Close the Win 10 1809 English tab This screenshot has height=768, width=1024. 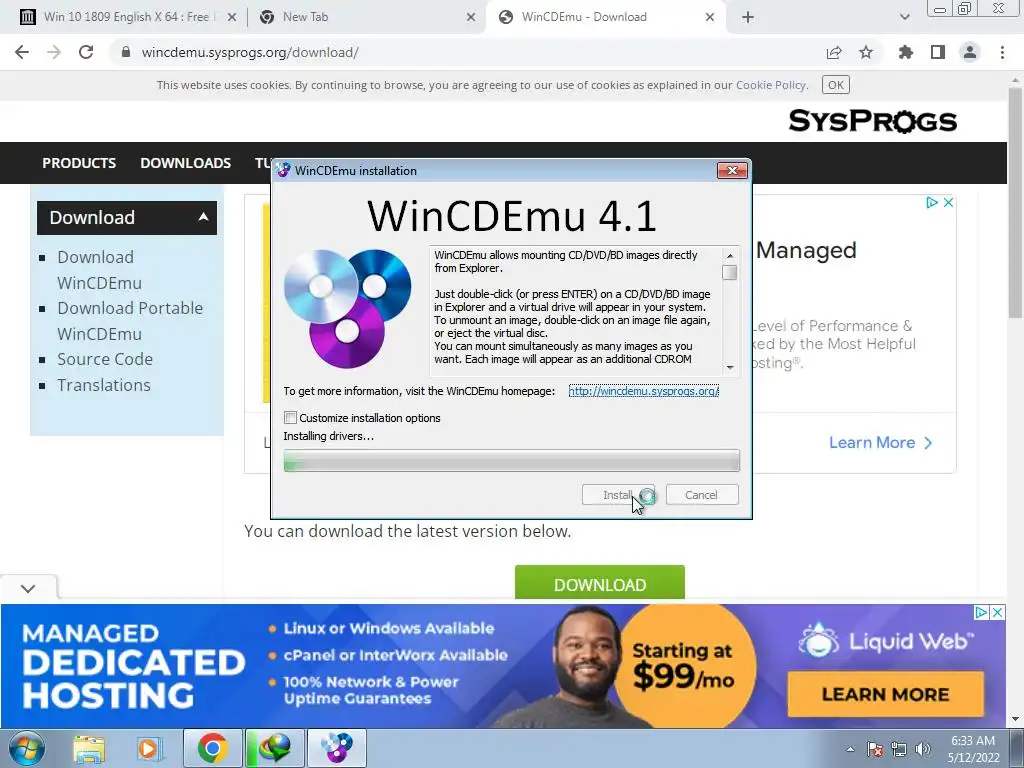[x=231, y=17]
